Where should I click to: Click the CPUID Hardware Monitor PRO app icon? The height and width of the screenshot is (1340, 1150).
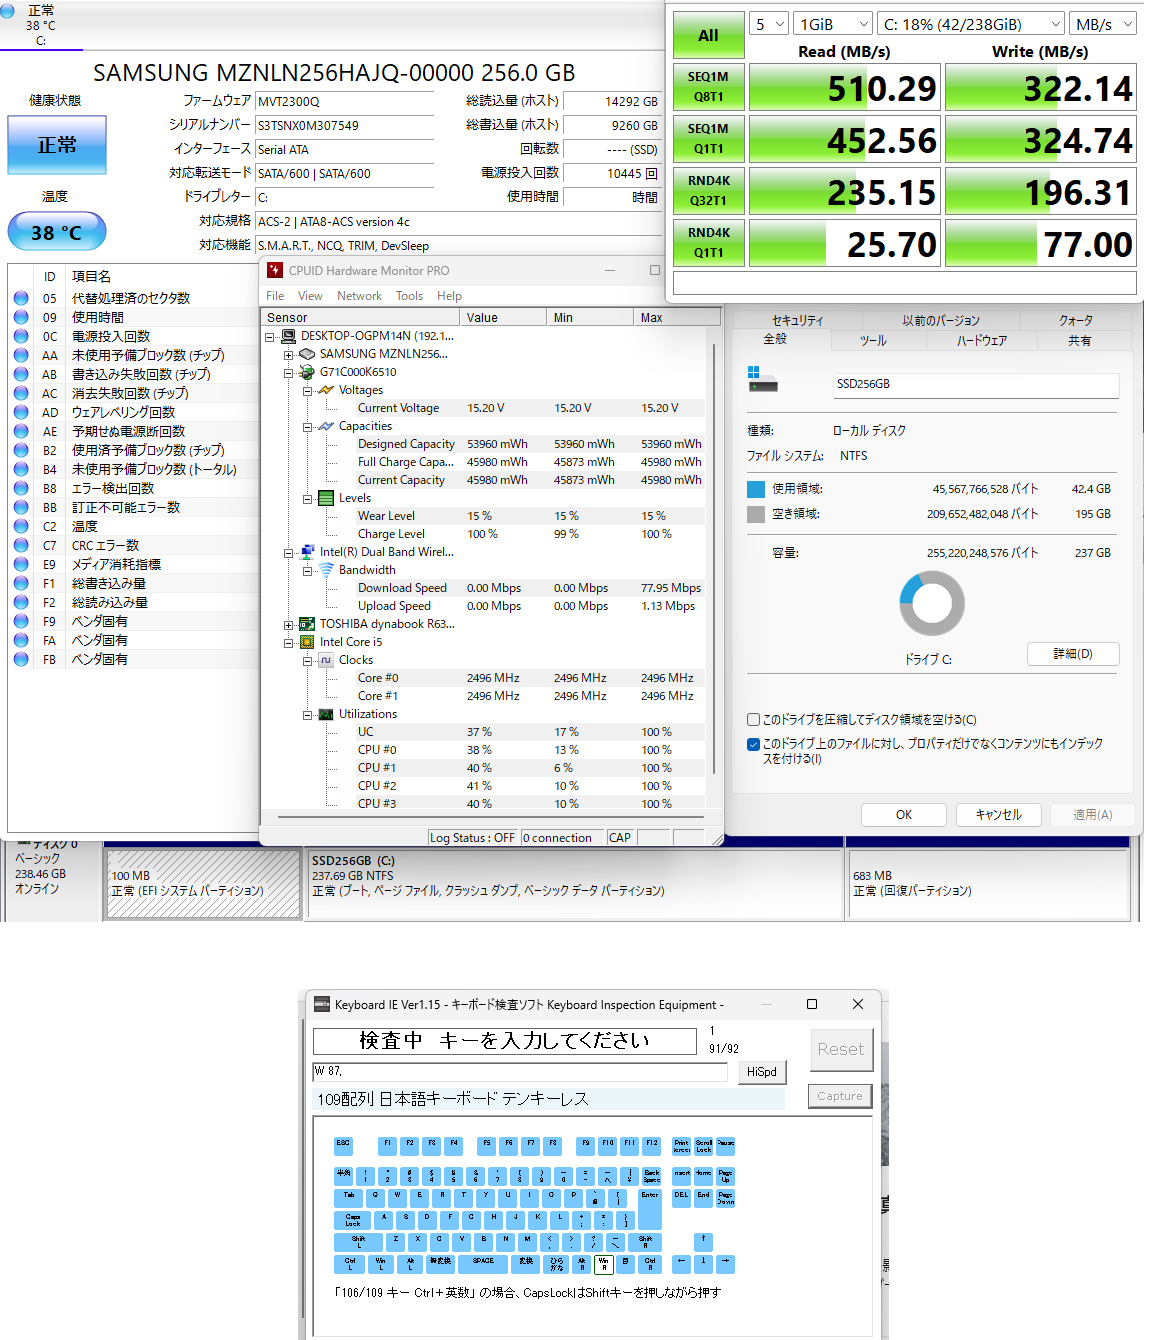(x=275, y=270)
